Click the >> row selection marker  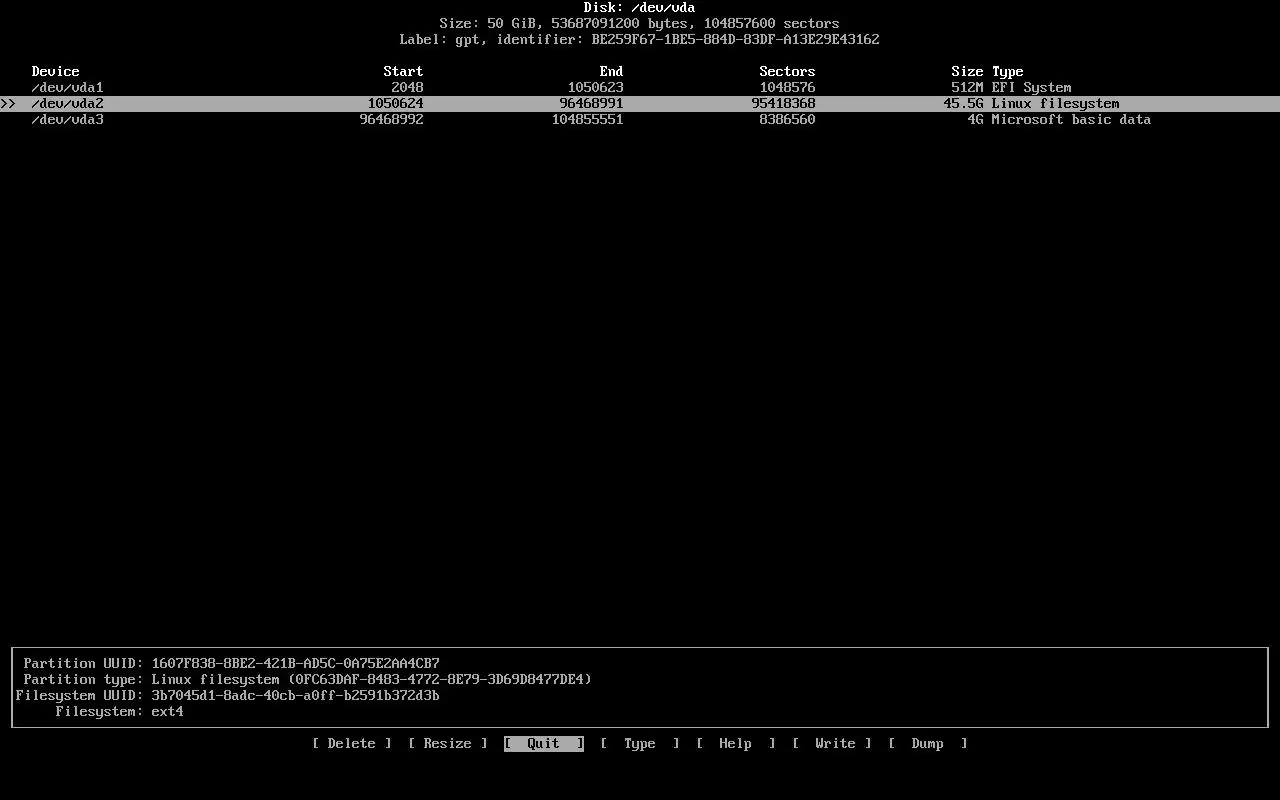(8, 103)
